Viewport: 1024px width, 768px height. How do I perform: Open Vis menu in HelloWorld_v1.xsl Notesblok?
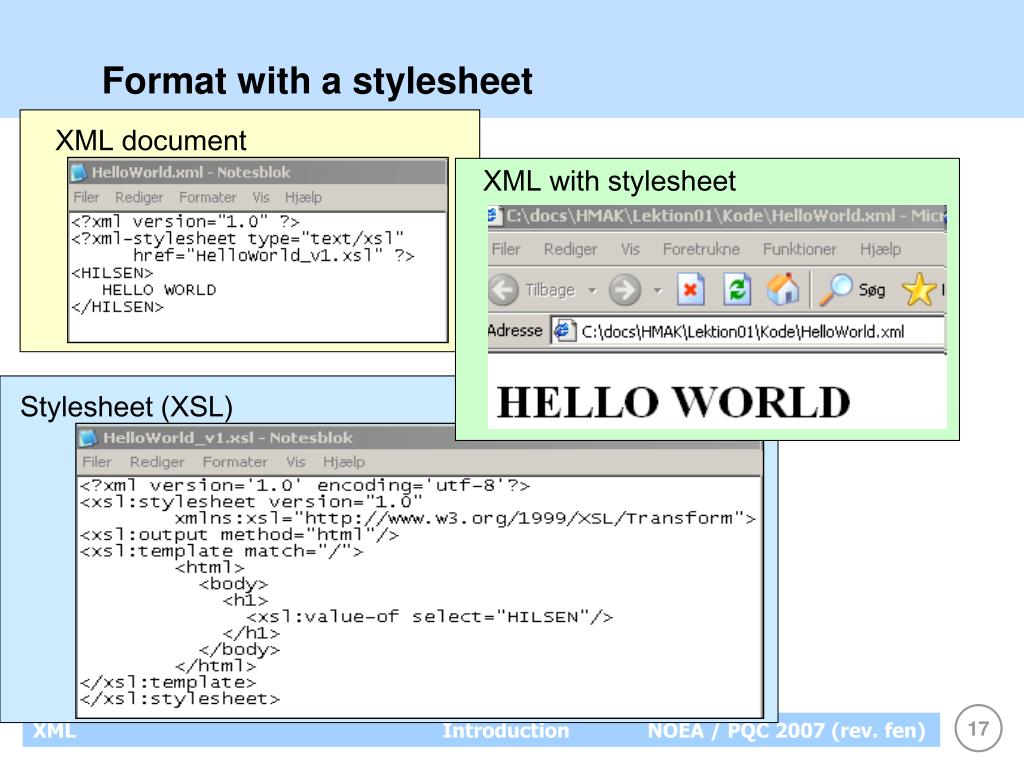point(296,462)
